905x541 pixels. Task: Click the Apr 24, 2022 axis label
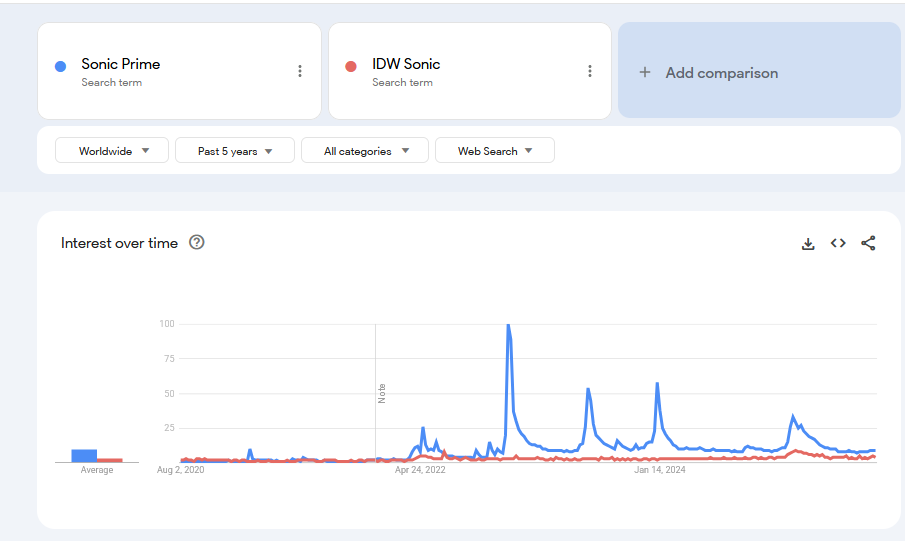click(x=420, y=470)
